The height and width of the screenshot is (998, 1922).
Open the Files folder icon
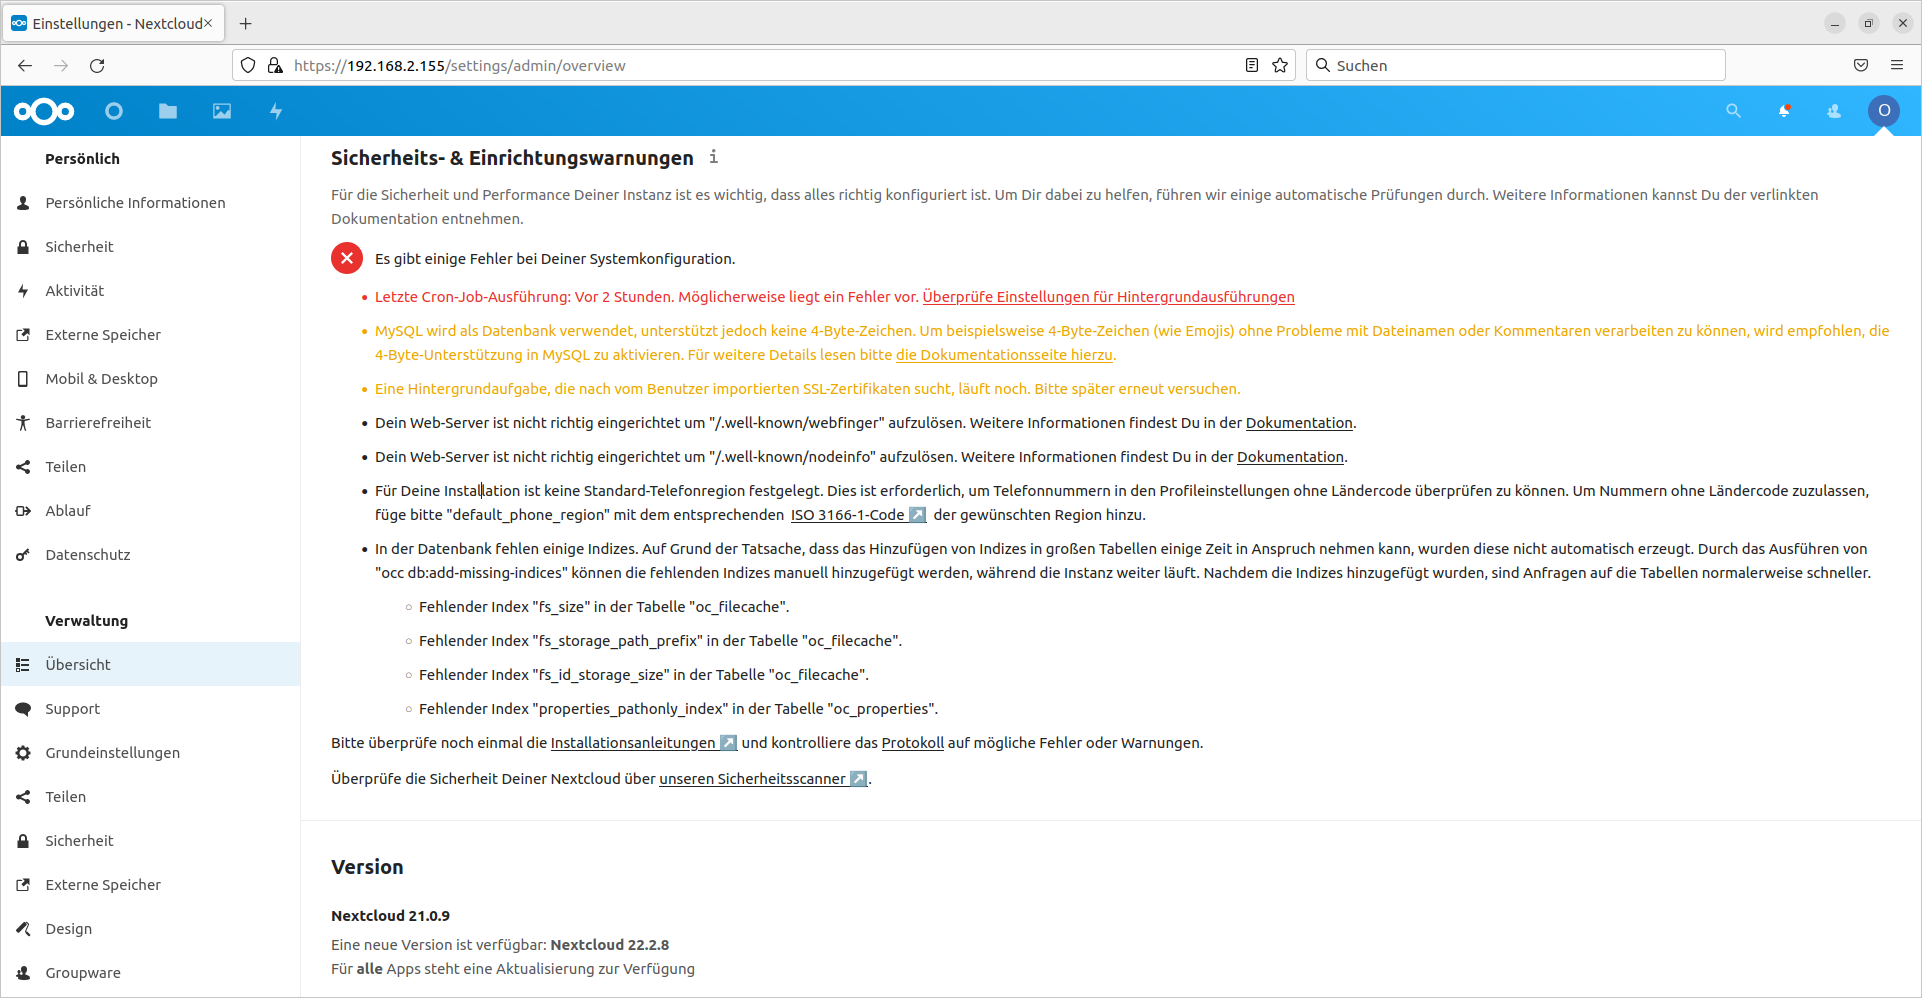tap(168, 111)
